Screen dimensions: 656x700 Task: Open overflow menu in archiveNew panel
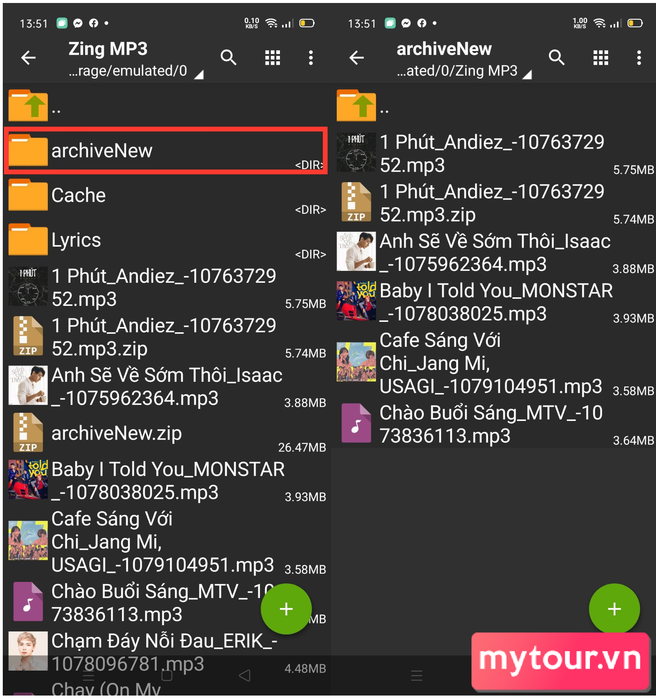639,58
